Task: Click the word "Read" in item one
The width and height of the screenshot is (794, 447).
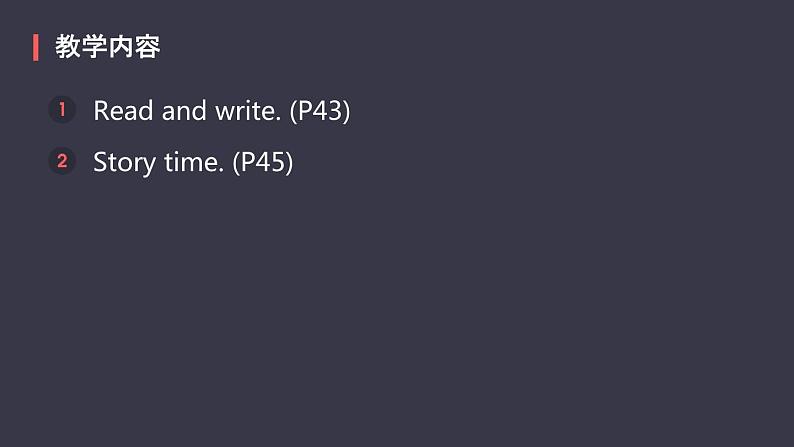Action: click(124, 111)
